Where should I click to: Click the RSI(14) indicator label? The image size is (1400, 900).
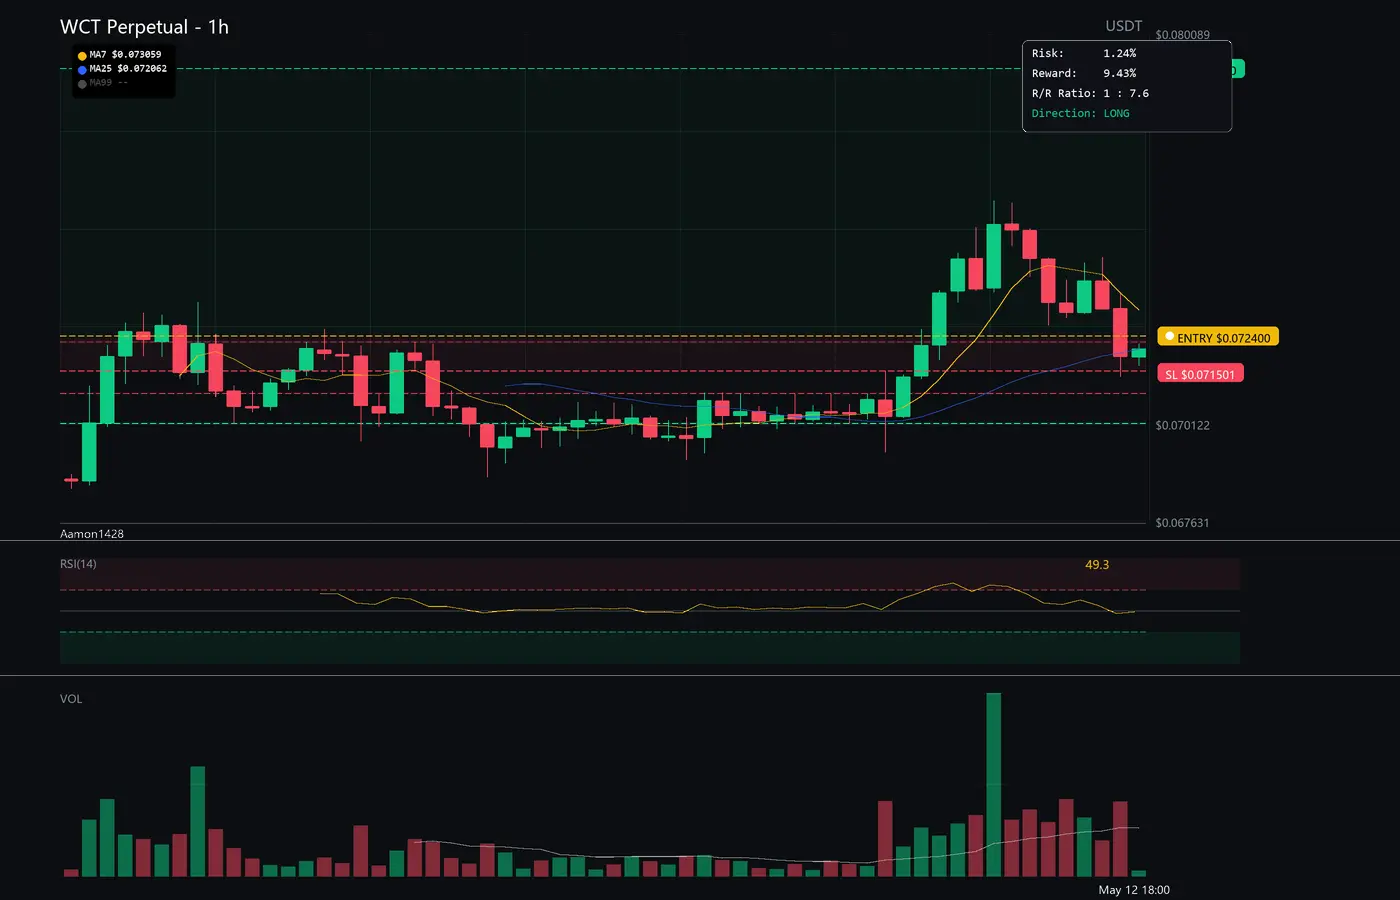78,564
